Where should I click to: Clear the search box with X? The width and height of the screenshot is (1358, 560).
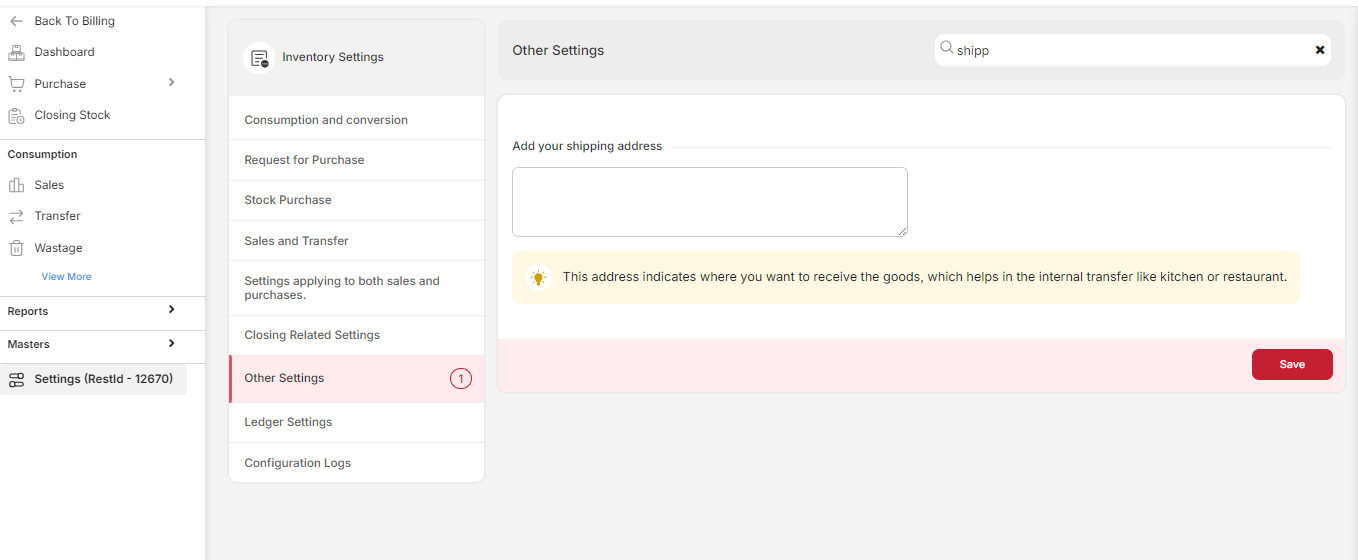point(1320,50)
